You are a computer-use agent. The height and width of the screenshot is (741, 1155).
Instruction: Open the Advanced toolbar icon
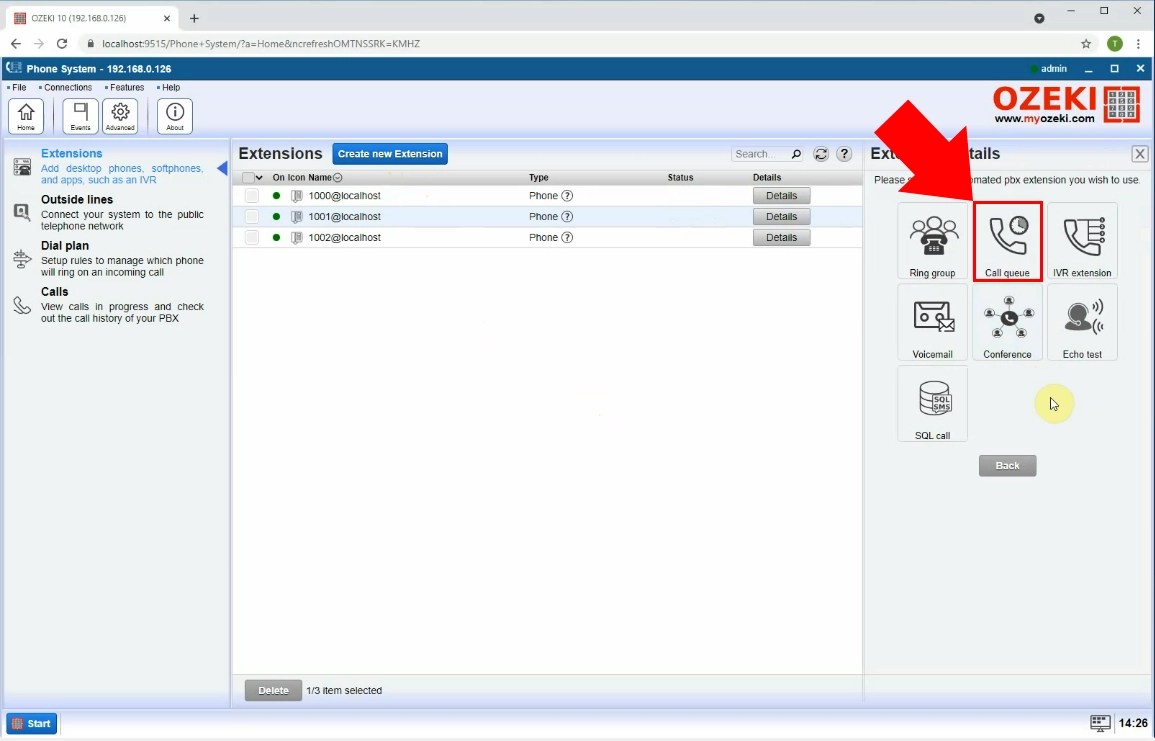point(120,114)
